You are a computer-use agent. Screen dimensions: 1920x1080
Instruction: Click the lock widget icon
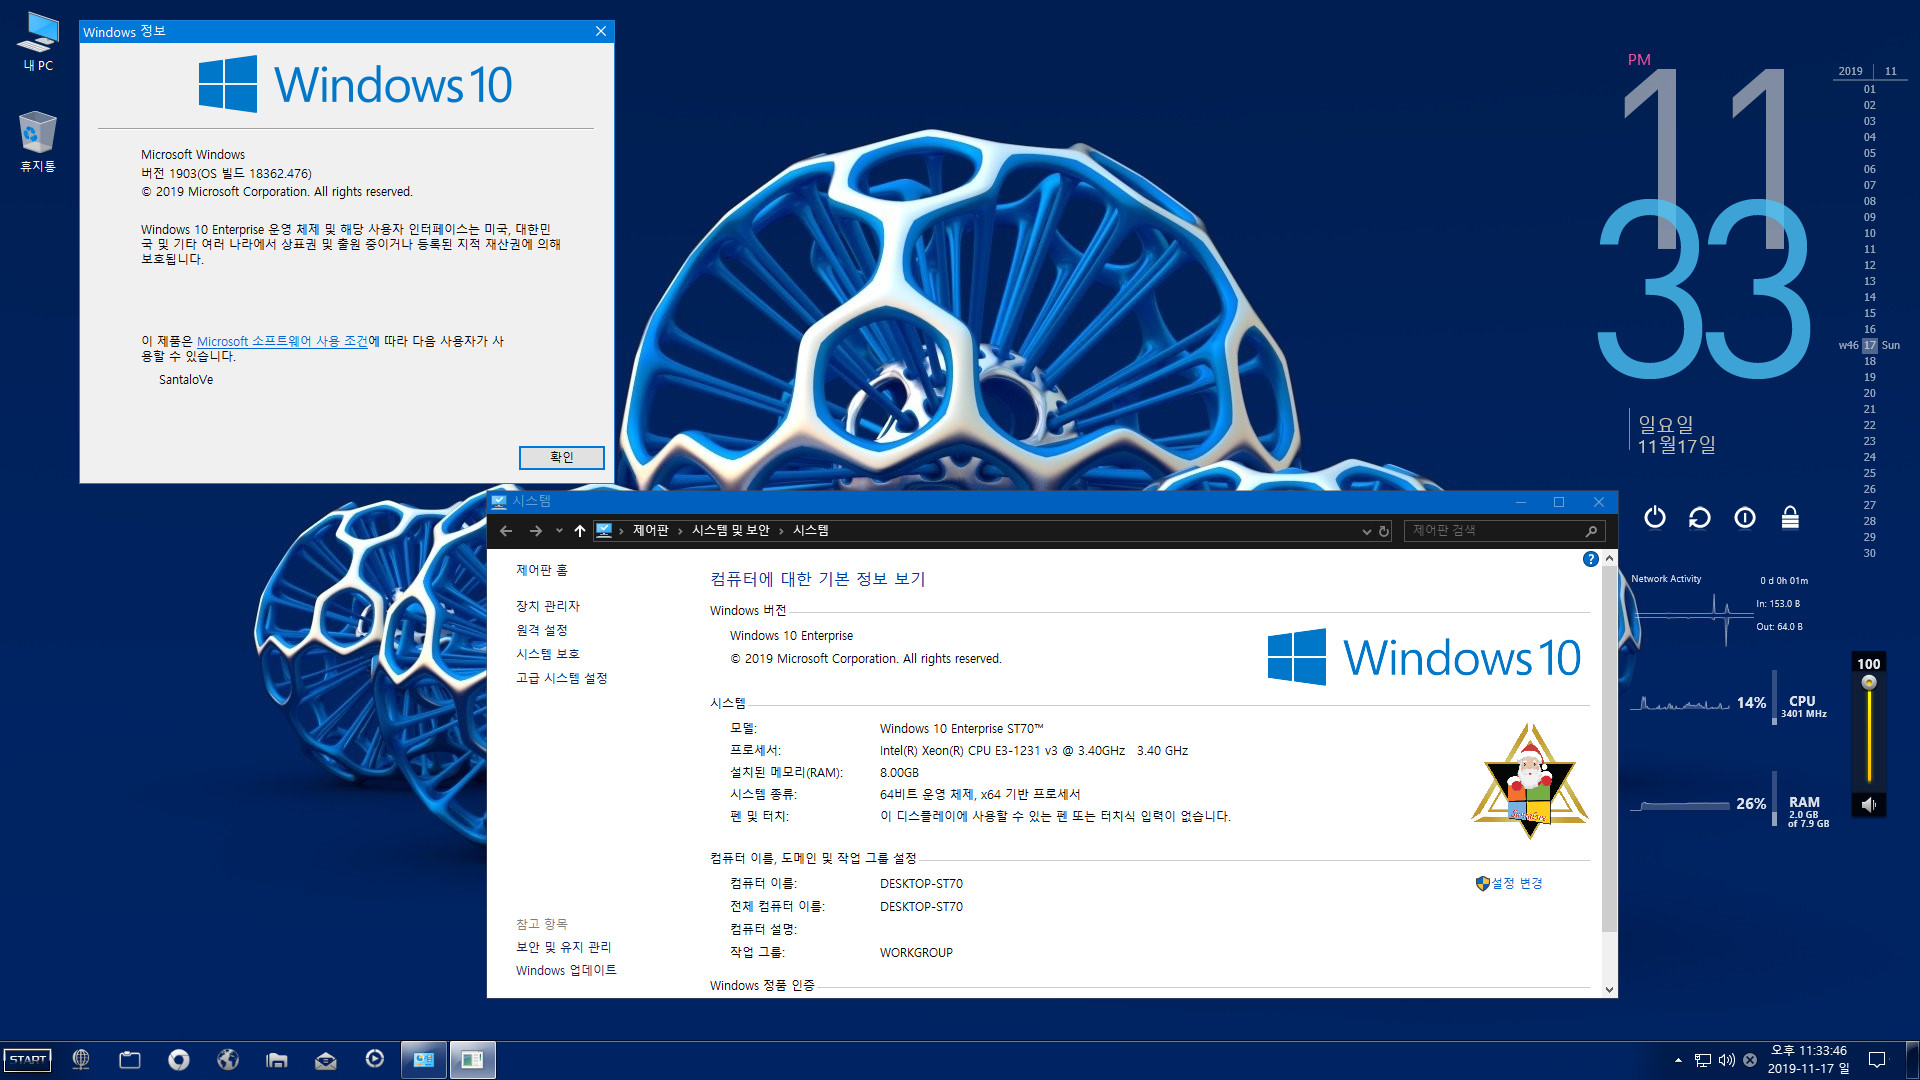click(1790, 517)
